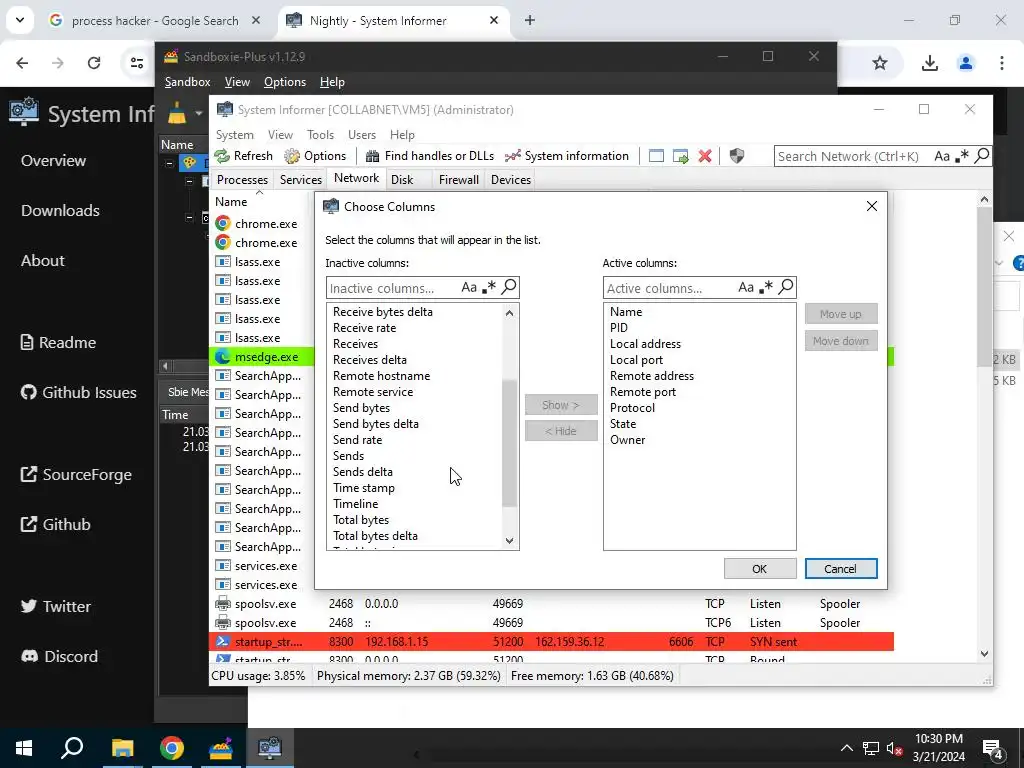Viewport: 1024px width, 768px height.
Task: Click the Move down button
Action: [840, 341]
